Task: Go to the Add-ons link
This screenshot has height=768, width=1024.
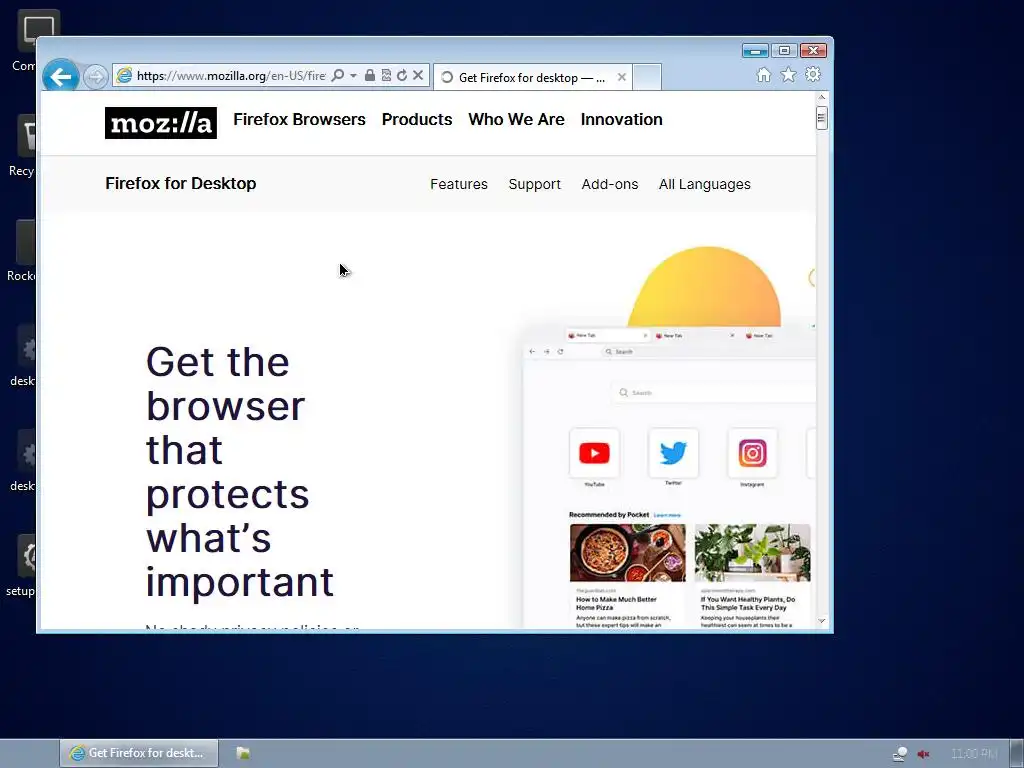Action: coord(609,184)
